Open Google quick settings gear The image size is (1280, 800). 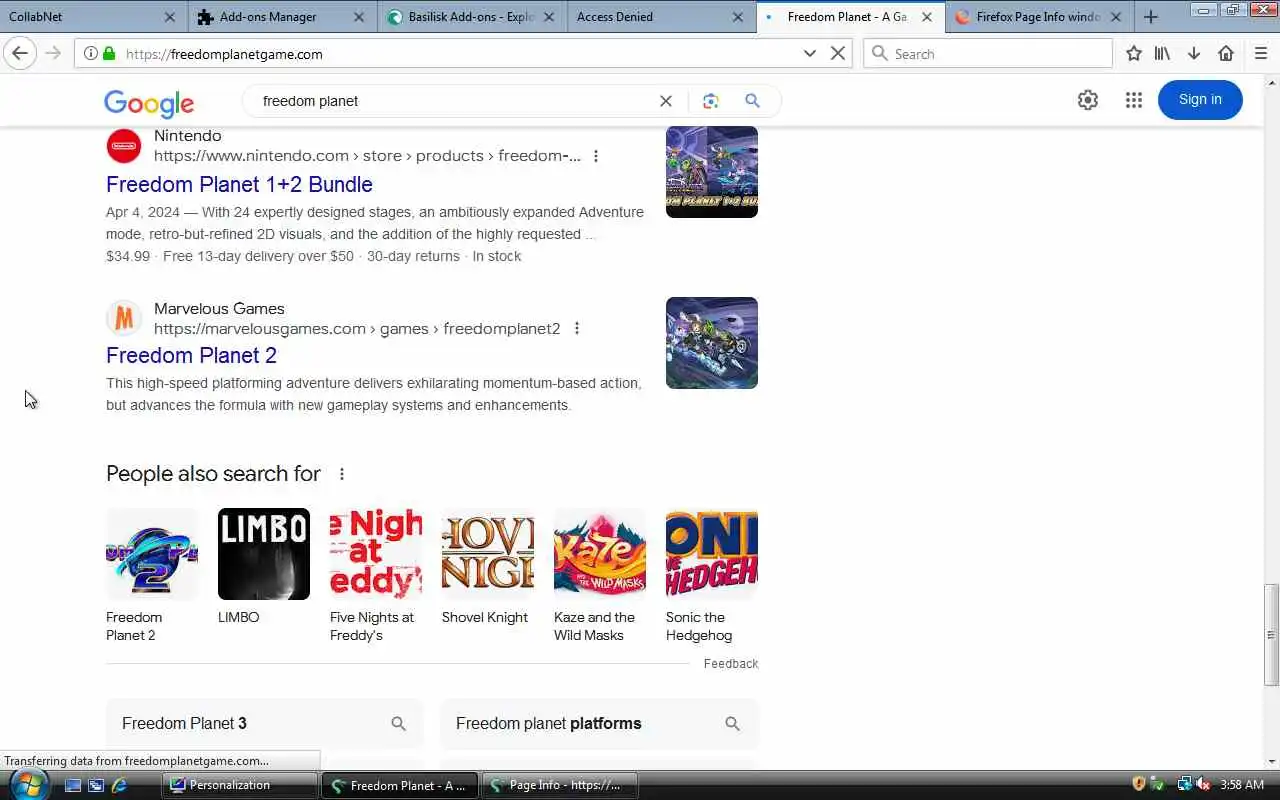tap(1088, 100)
